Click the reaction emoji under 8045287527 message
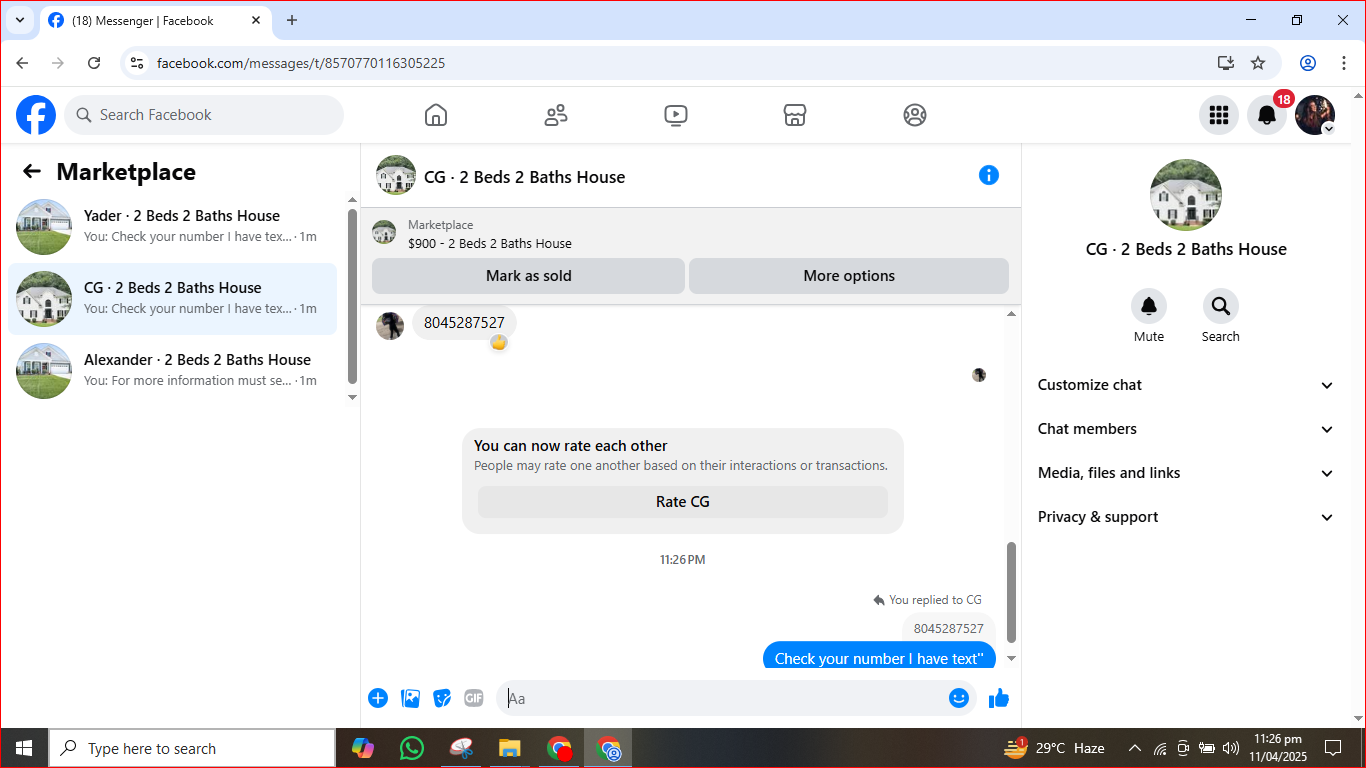This screenshot has height=768, width=1366. 499,343
